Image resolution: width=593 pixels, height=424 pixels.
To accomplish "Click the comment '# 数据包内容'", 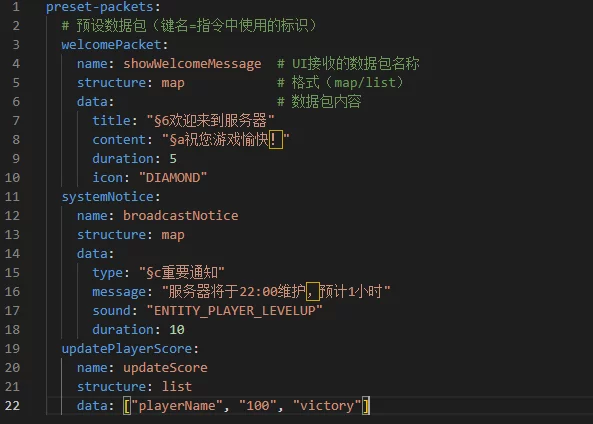I will tap(319, 101).
